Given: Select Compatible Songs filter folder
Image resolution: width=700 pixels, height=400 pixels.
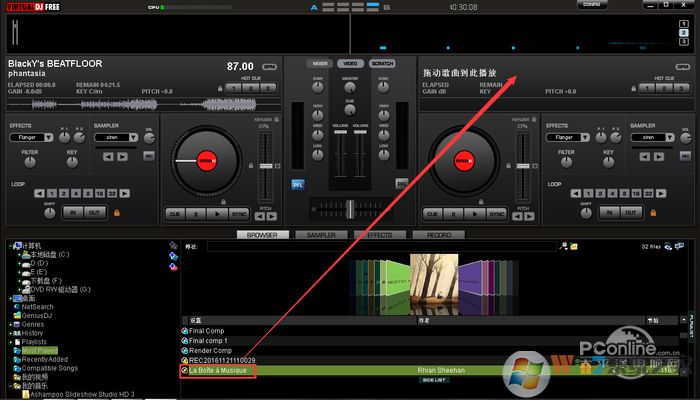Looking at the screenshot, I should tap(46, 368).
